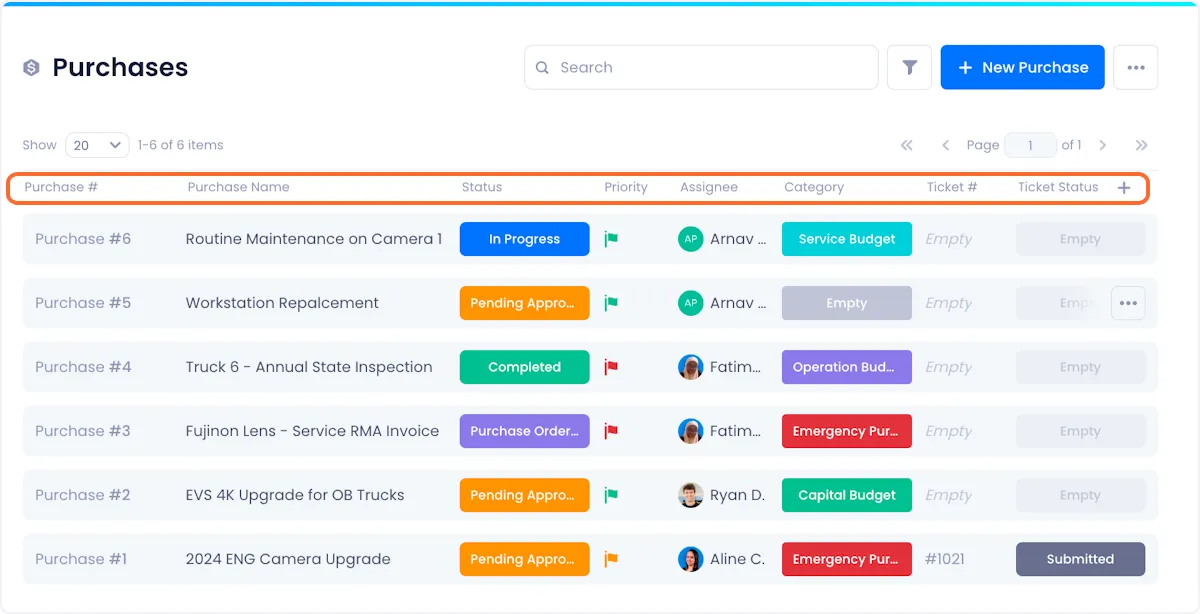1200x614 pixels.
Task: Click the Capital Budget category tag
Action: pyautogui.click(x=847, y=495)
